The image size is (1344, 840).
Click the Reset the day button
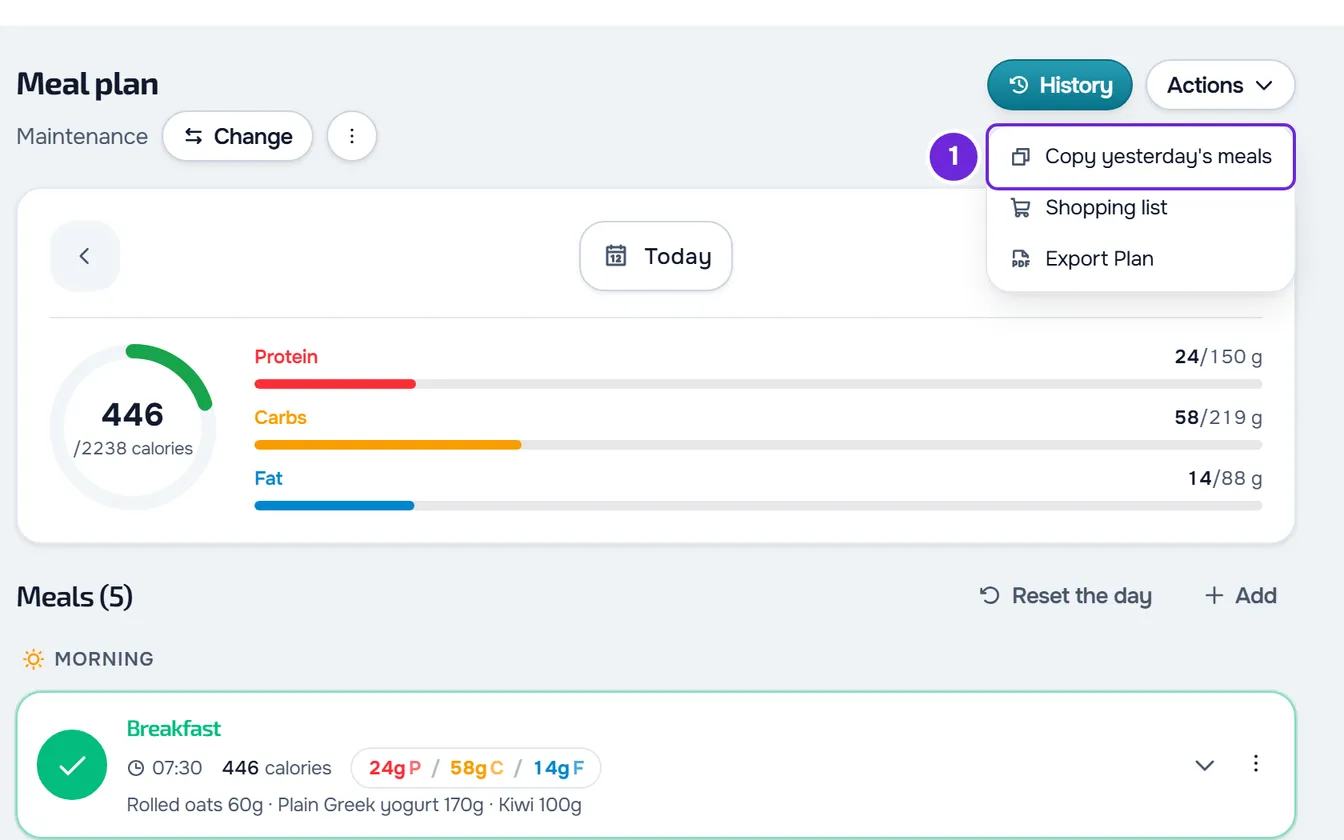[1066, 596]
